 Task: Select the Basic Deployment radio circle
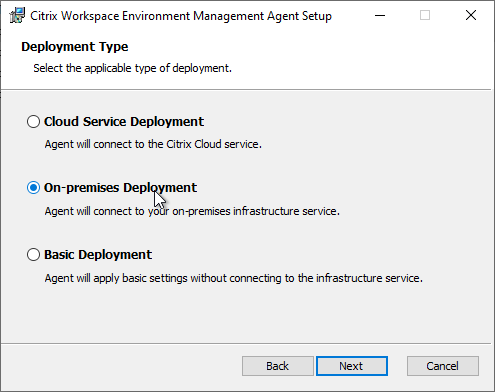[33, 255]
